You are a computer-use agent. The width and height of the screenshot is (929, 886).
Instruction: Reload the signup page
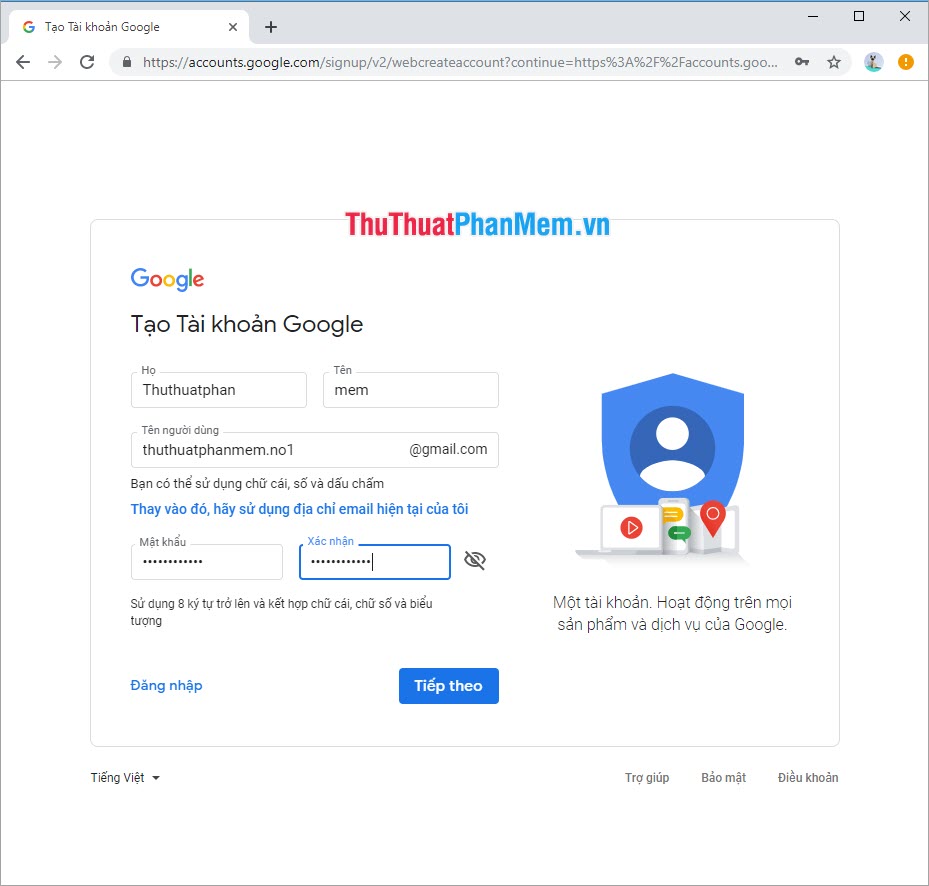point(87,61)
